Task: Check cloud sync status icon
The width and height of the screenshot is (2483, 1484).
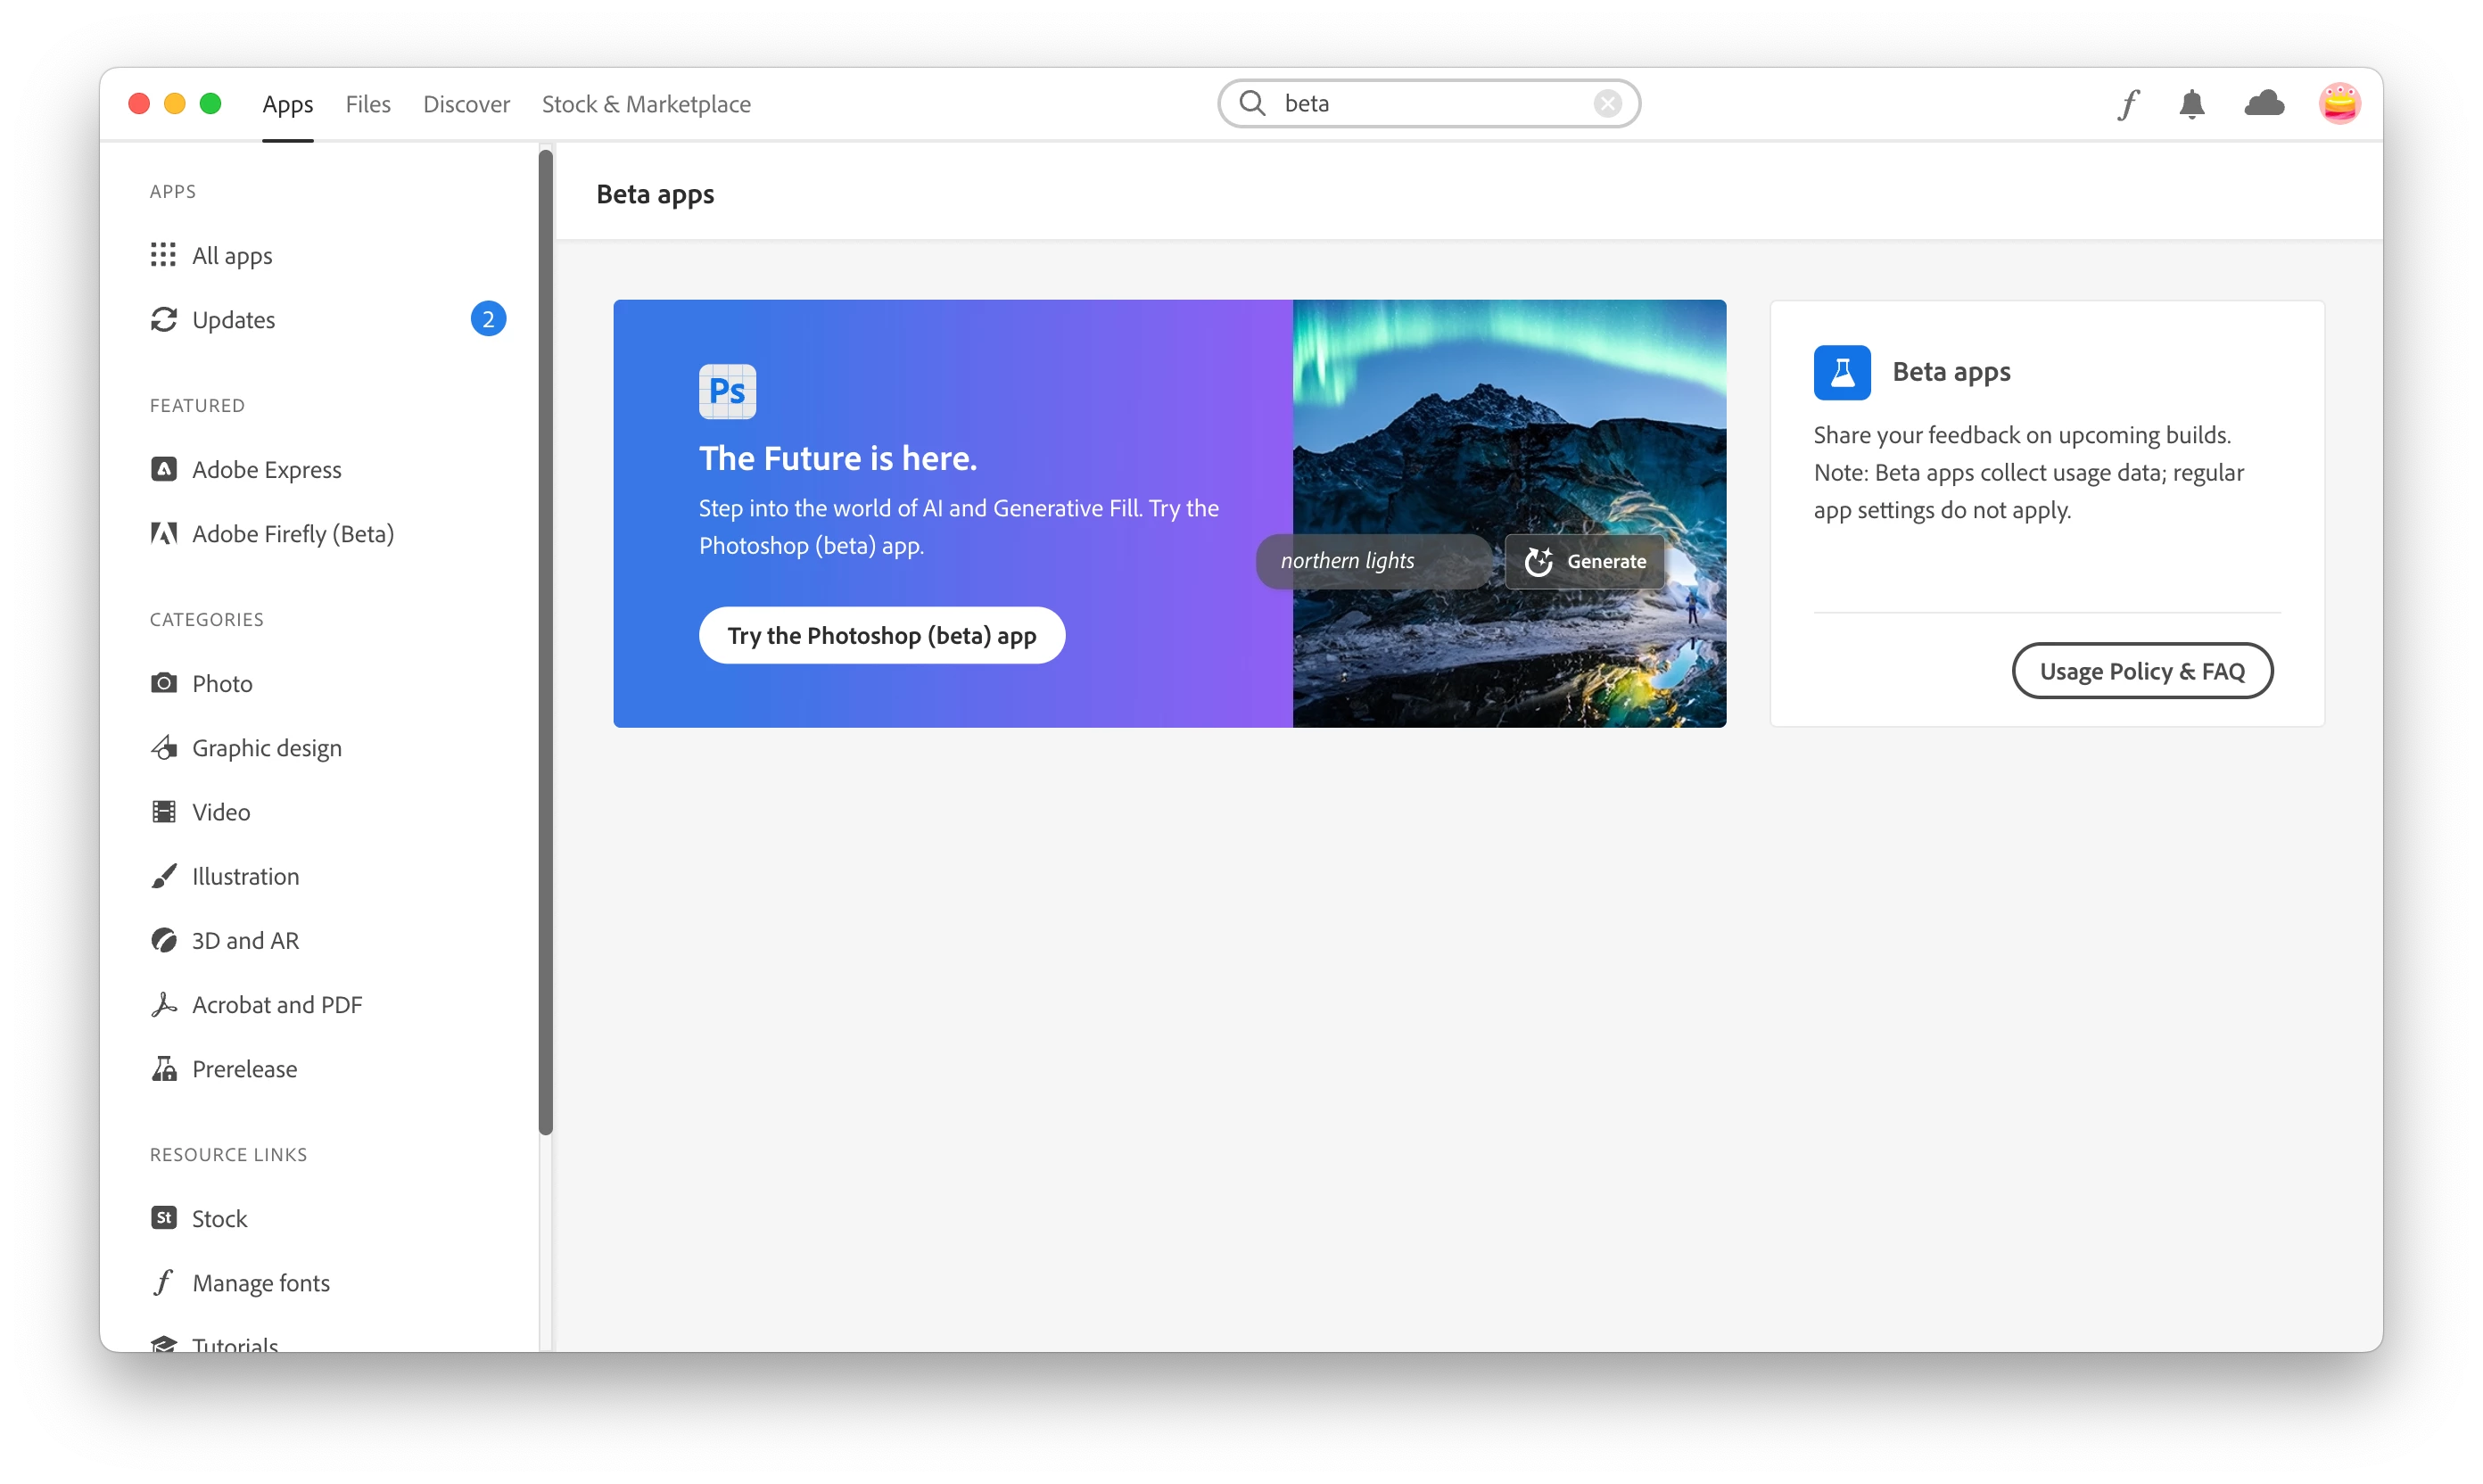Action: click(x=2263, y=104)
